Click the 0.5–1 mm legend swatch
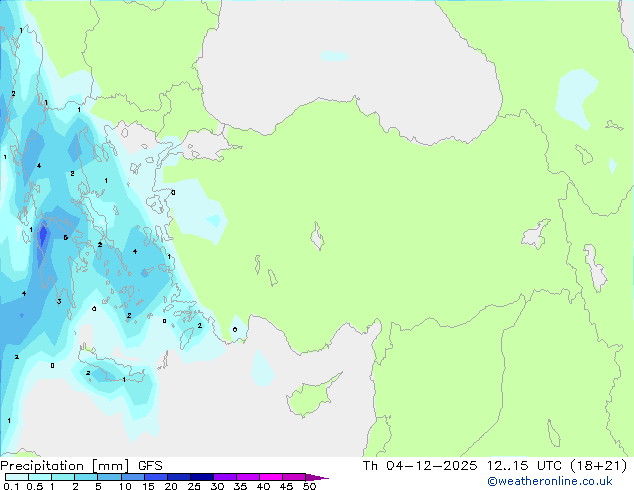Screen dimensions: 634x490 (40, 477)
